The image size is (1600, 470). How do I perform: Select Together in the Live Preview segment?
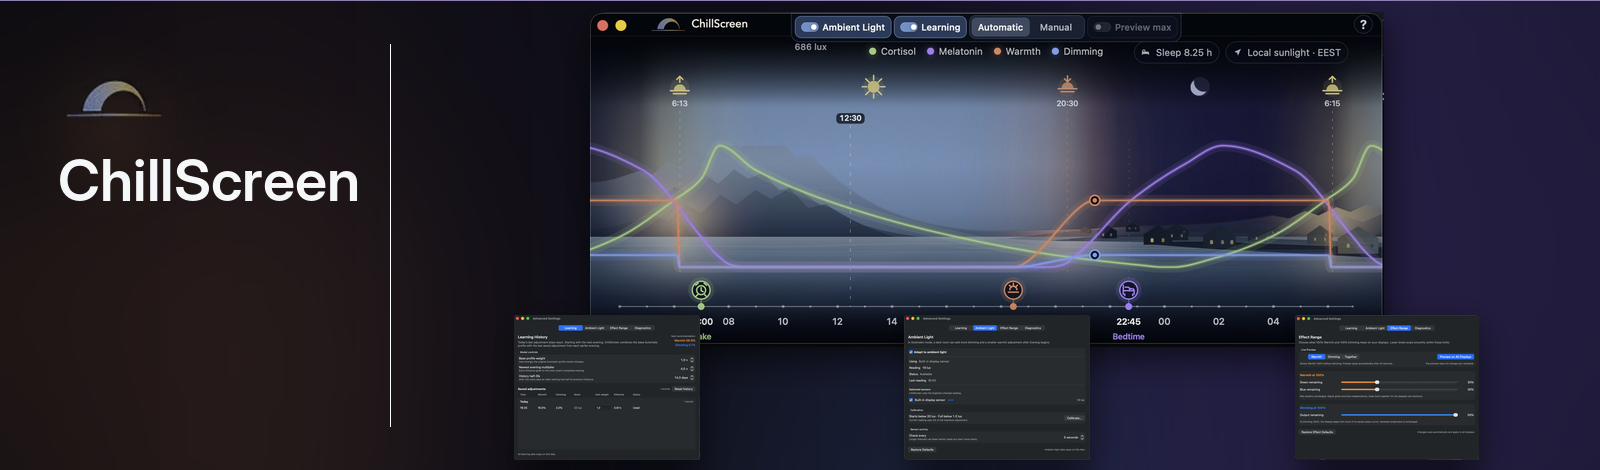[x=1351, y=357]
